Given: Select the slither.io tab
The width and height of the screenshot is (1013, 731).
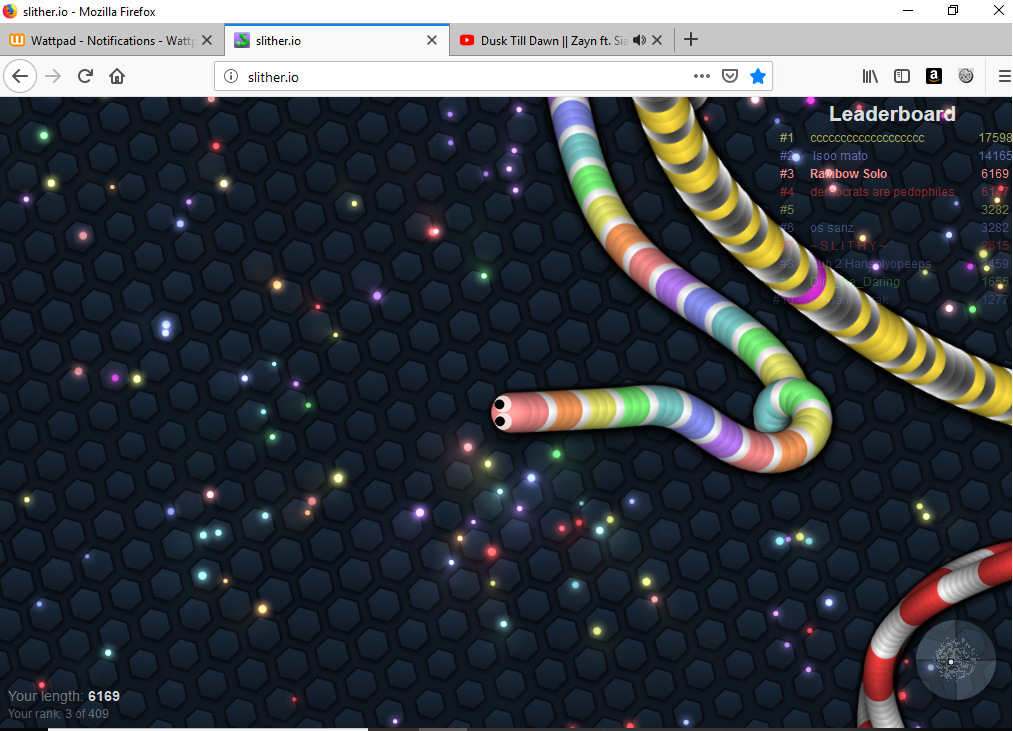Looking at the screenshot, I should [x=337, y=41].
